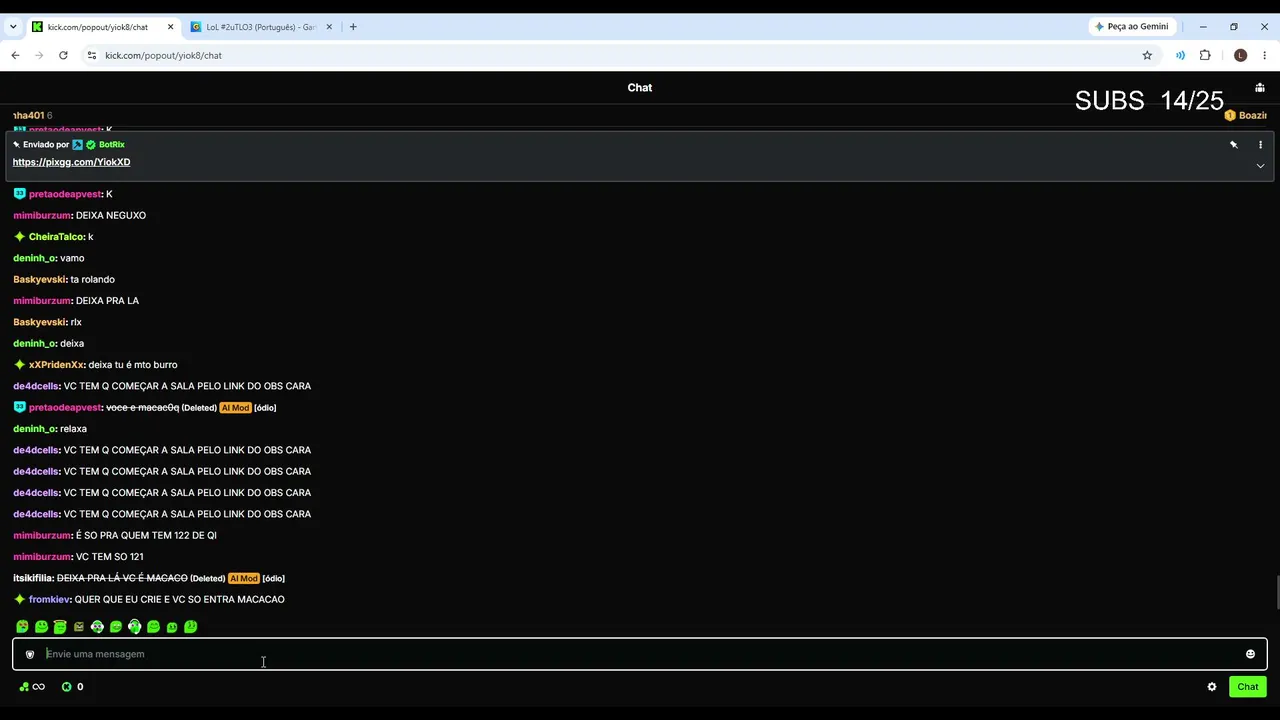Screen dimensions: 1280x720
Task: Insert the dark olive square quick emote
Action: point(79,627)
